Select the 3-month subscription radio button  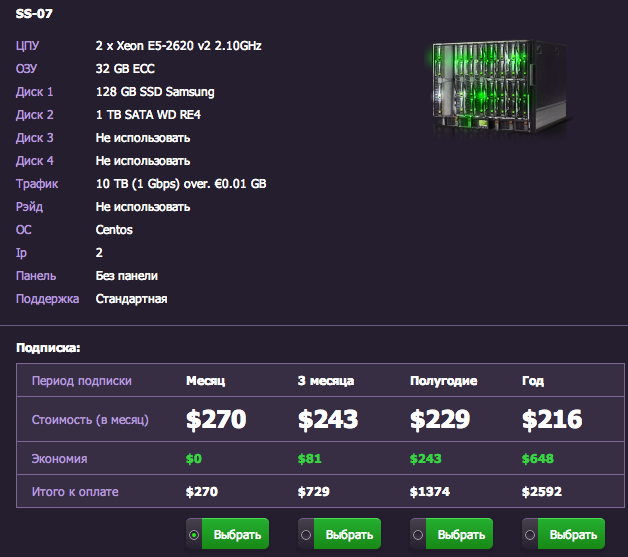click(305, 534)
